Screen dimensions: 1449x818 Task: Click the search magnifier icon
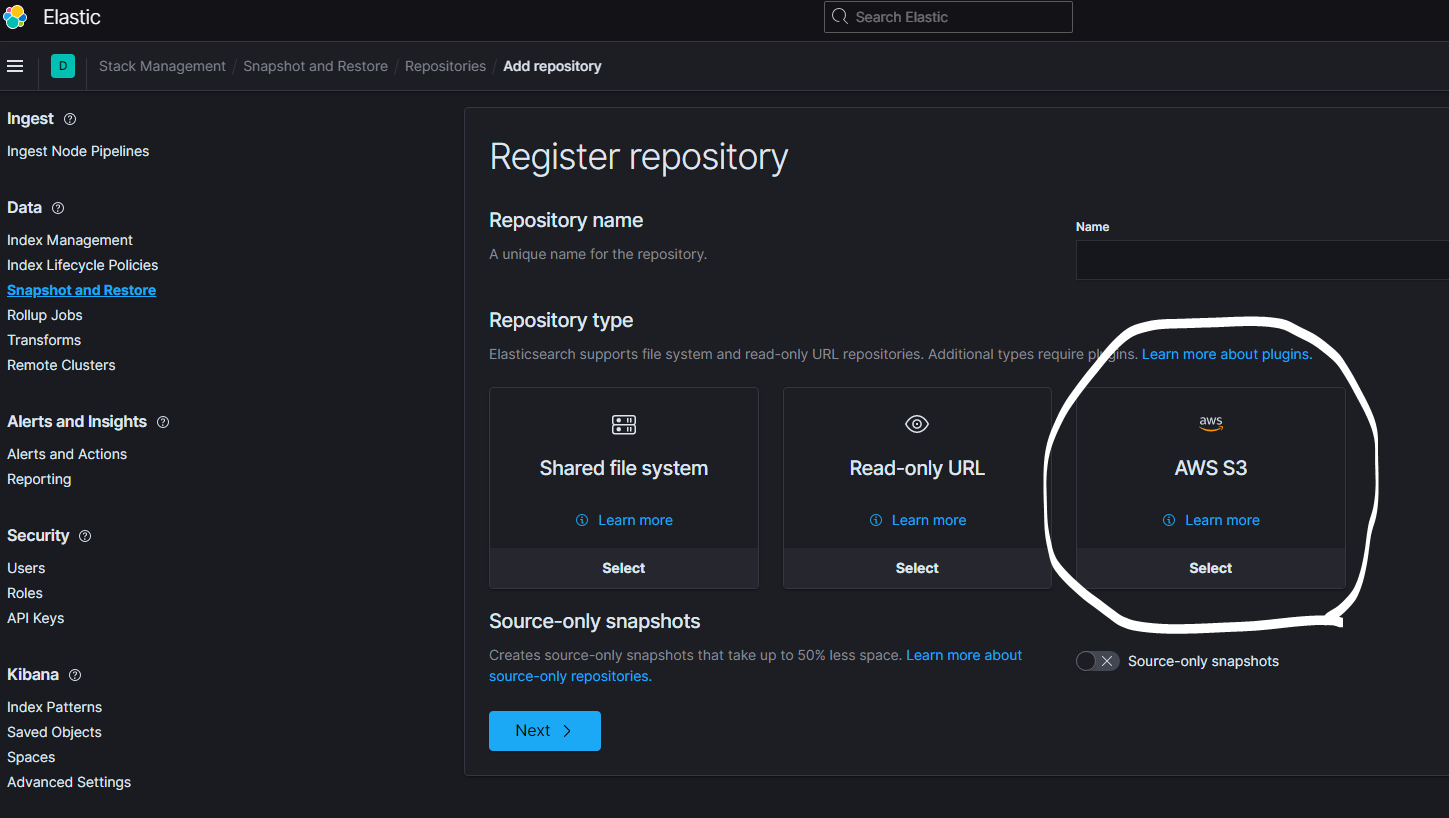point(840,17)
